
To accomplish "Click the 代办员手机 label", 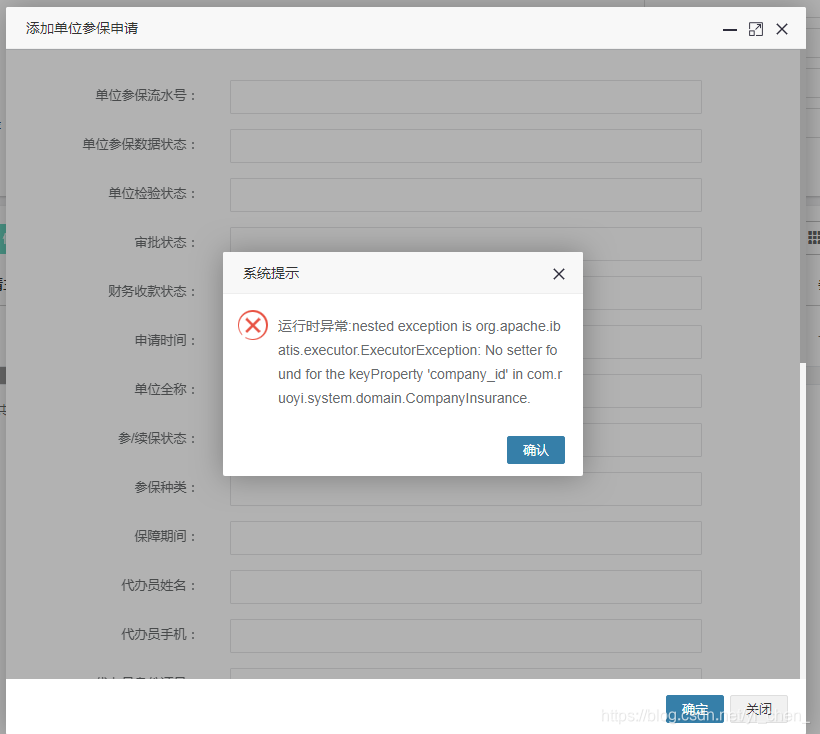I will [x=158, y=634].
